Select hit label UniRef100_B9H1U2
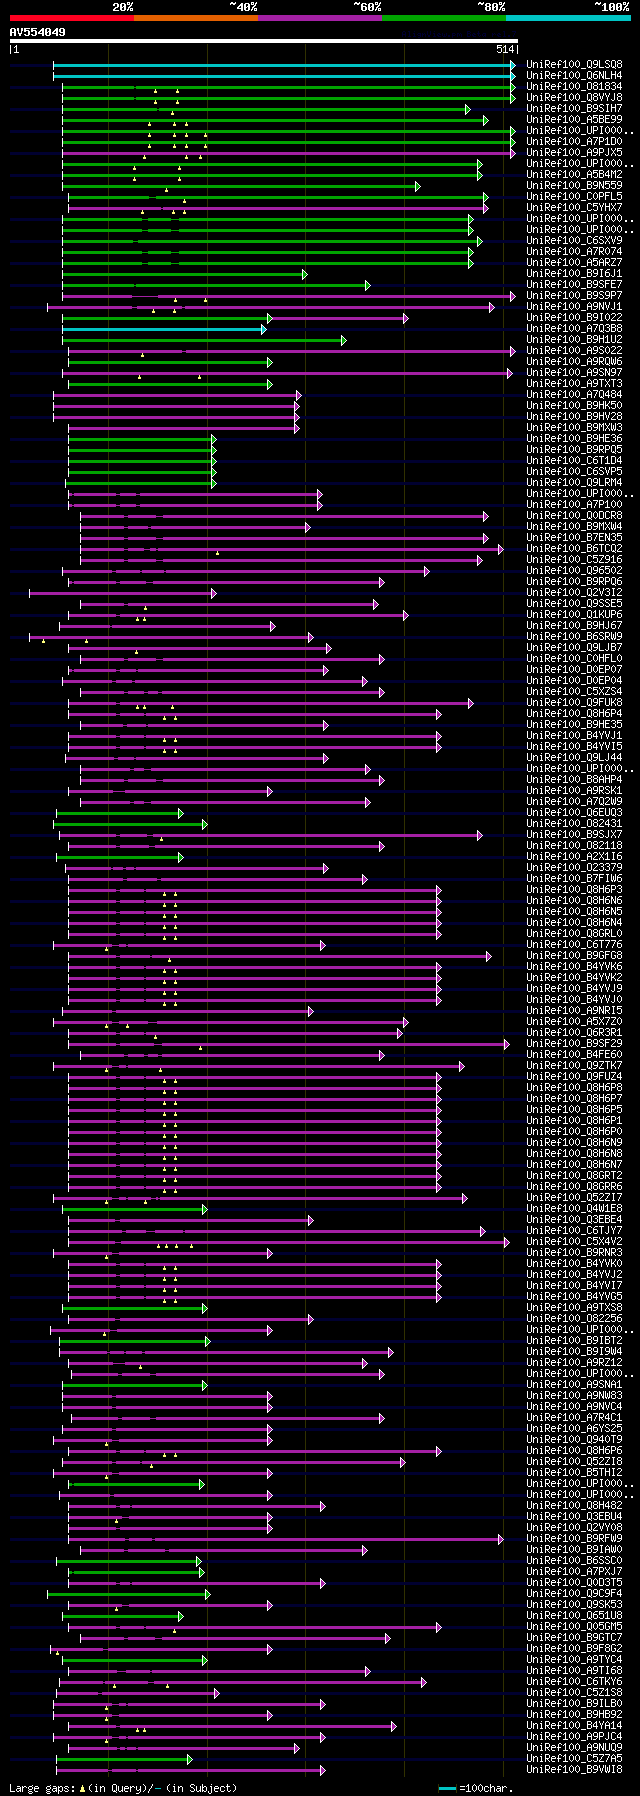640x1796 pixels. [x=574, y=339]
